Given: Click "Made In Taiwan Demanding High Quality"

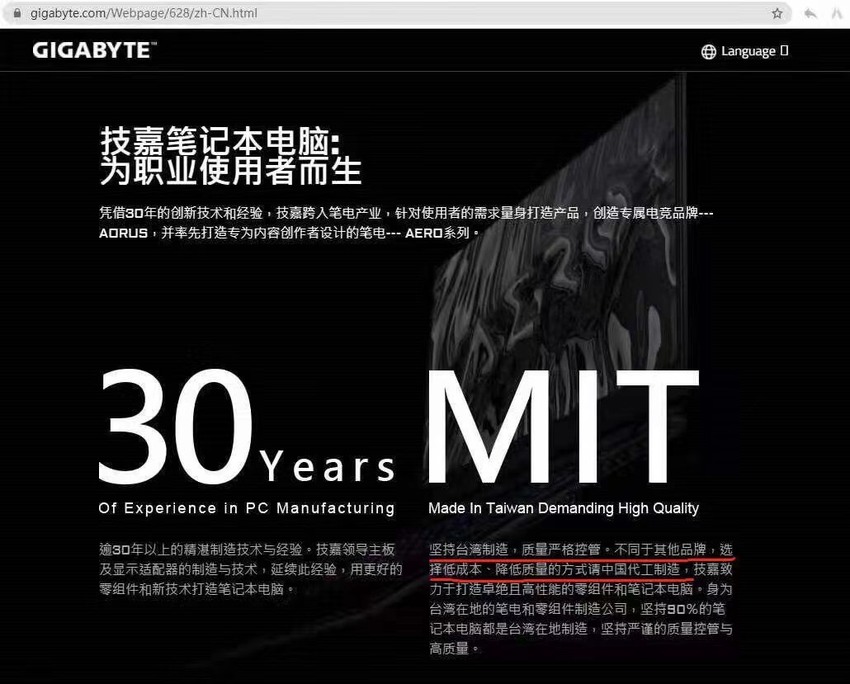Looking at the screenshot, I should 564,508.
